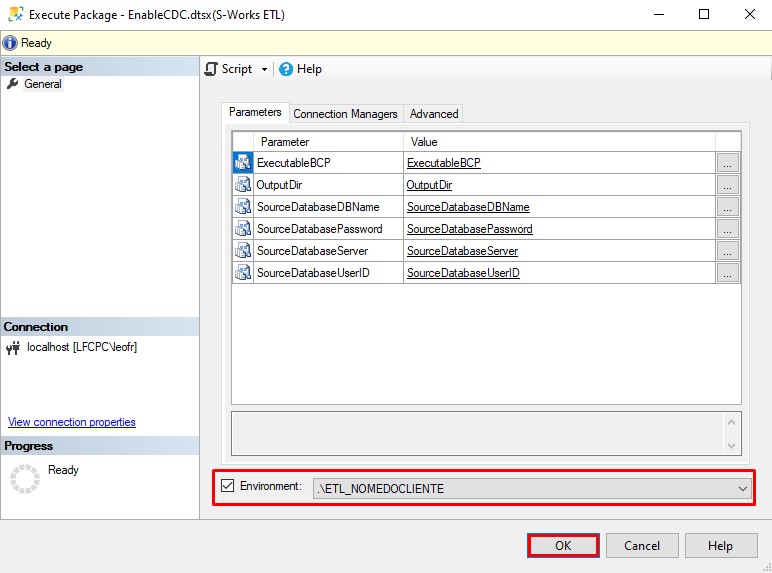Click the SourceDatabaseDBName value link
This screenshot has width=772, height=573.
(468, 207)
